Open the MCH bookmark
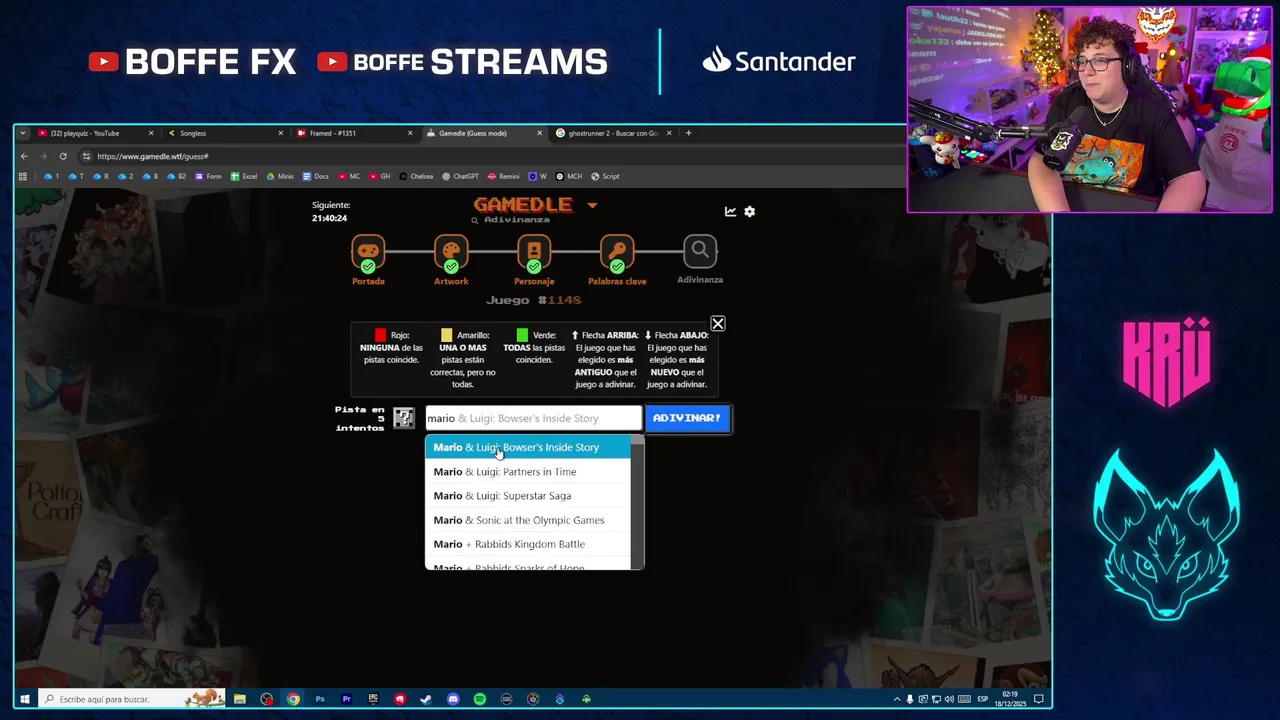Image resolution: width=1280 pixels, height=720 pixels. pyautogui.click(x=569, y=176)
